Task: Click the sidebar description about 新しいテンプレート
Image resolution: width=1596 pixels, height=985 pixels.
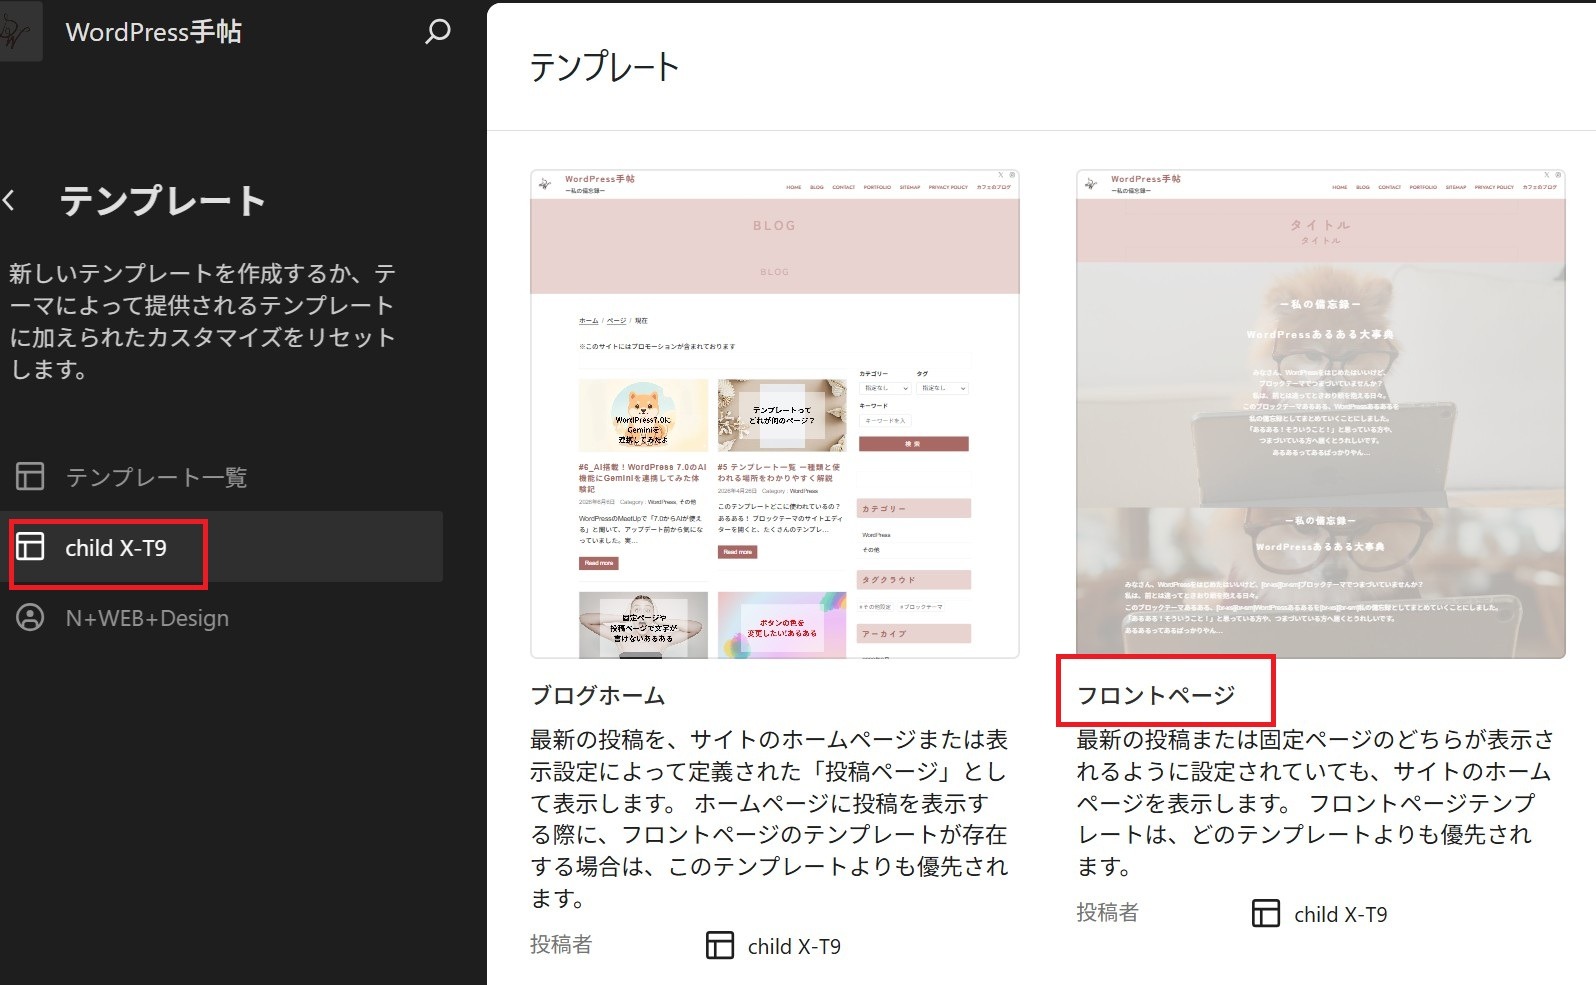Action: point(203,321)
